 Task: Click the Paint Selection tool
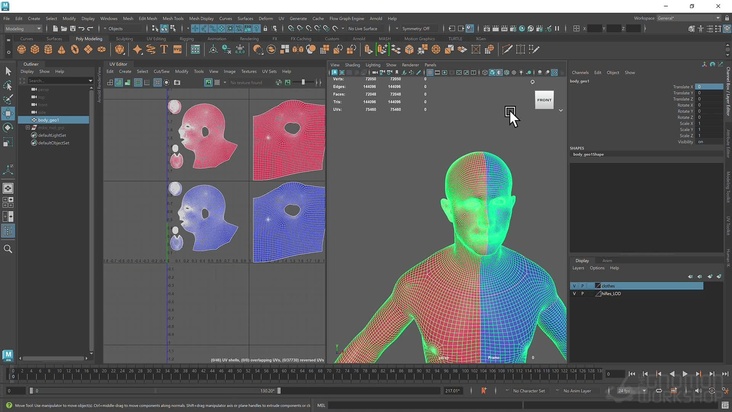tap(8, 99)
